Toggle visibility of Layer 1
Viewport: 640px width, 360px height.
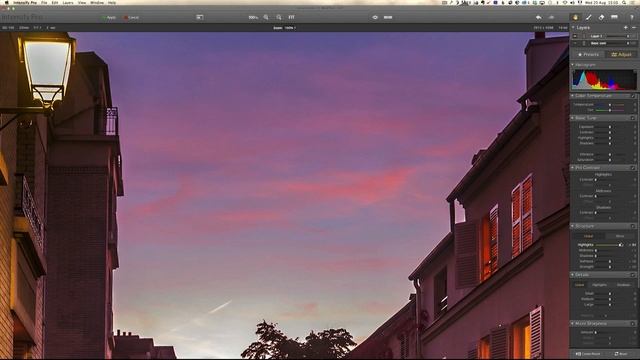tap(575, 36)
